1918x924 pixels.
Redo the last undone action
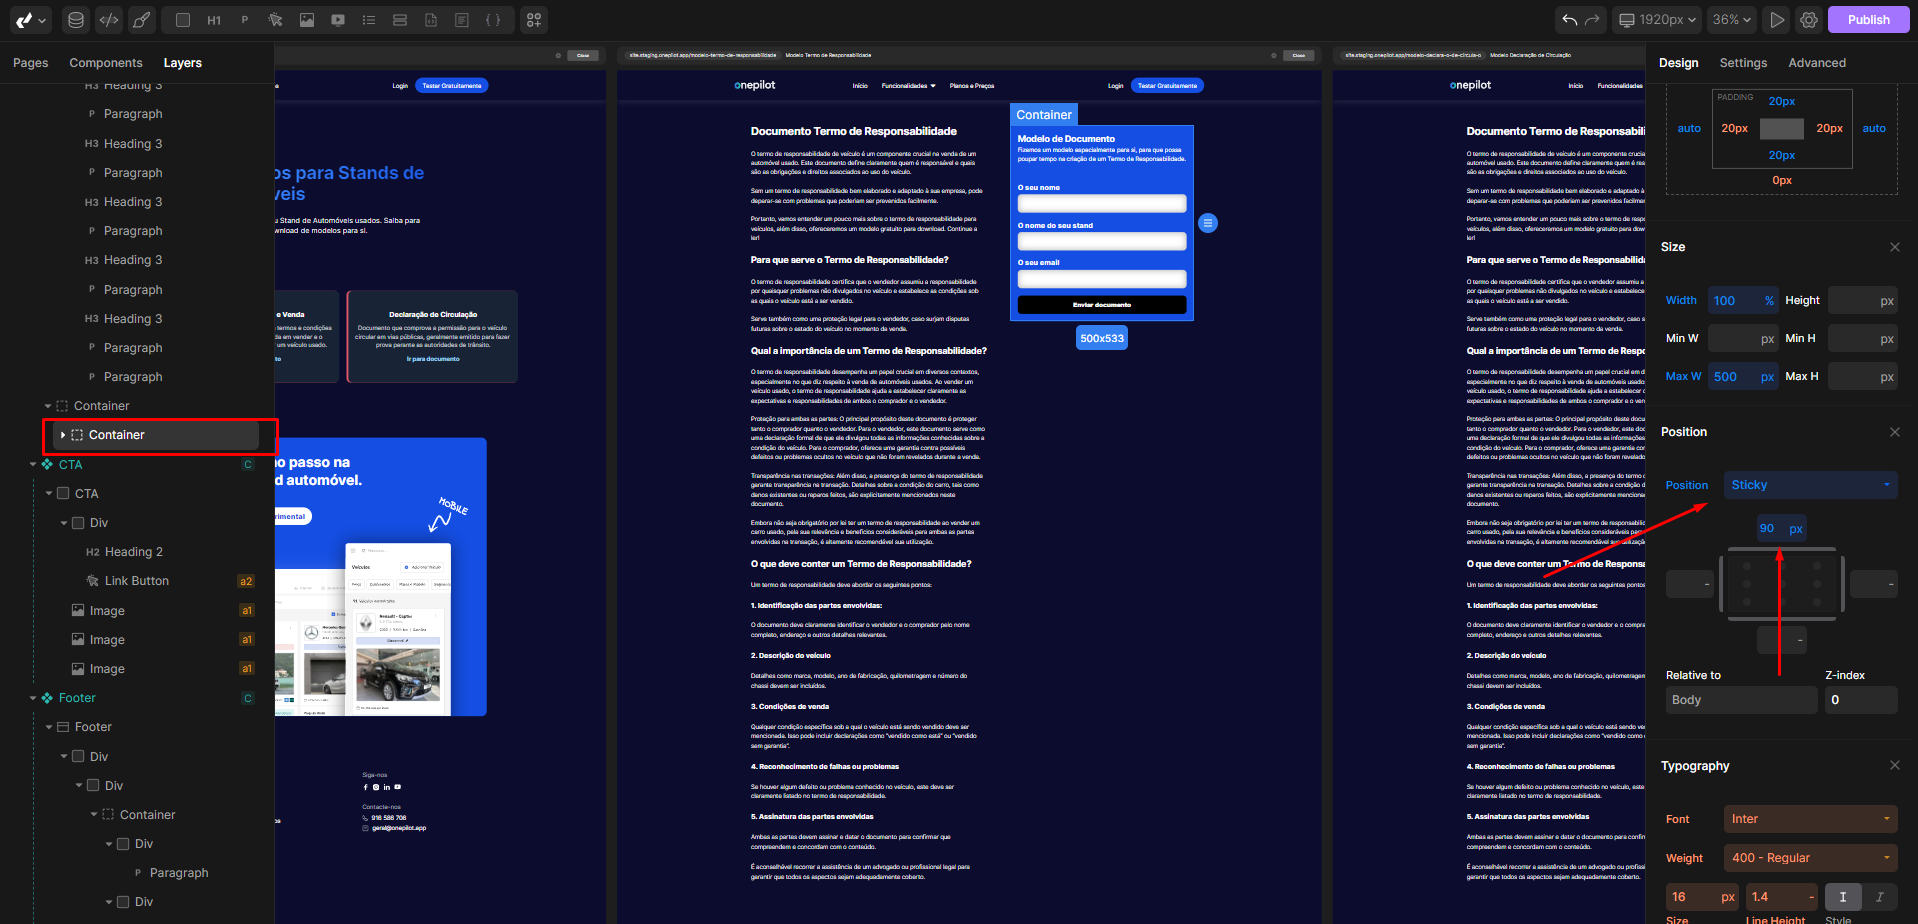[1592, 20]
